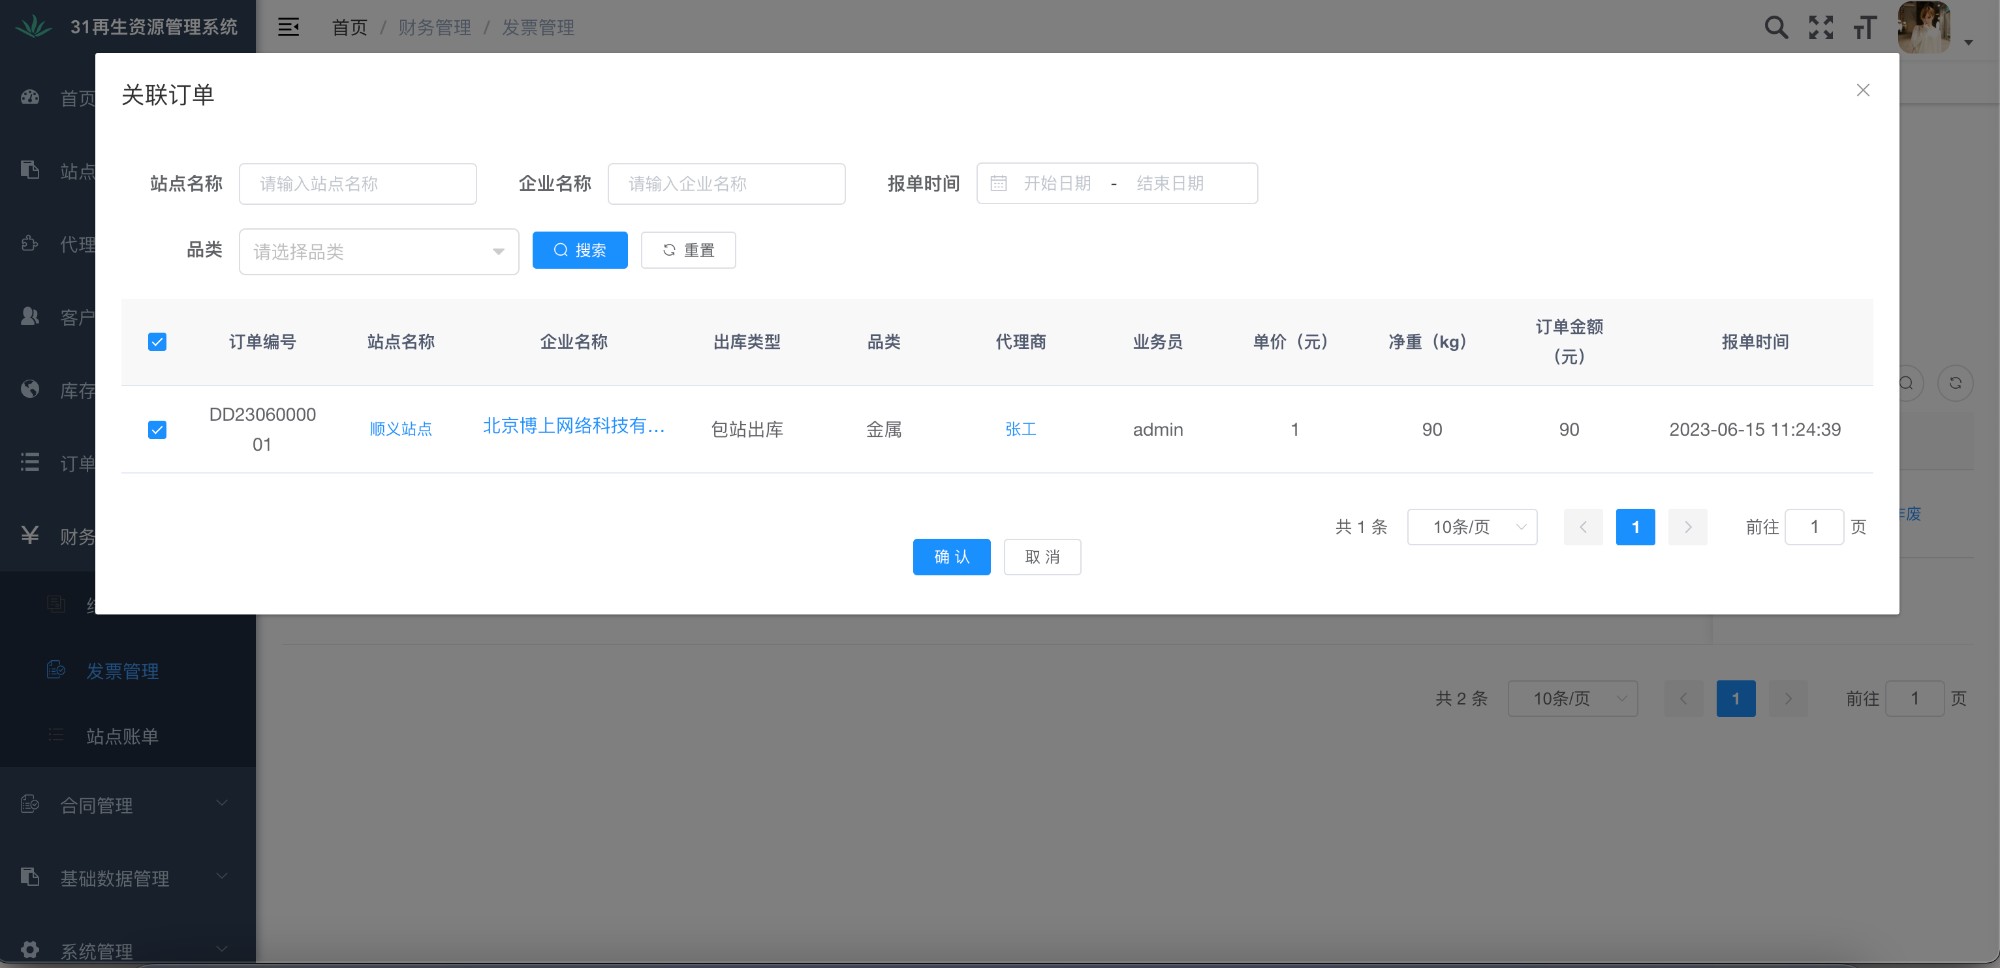Toggle fullscreen mode icon in header
Viewport: 2000px width, 968px height.
coord(1821,27)
